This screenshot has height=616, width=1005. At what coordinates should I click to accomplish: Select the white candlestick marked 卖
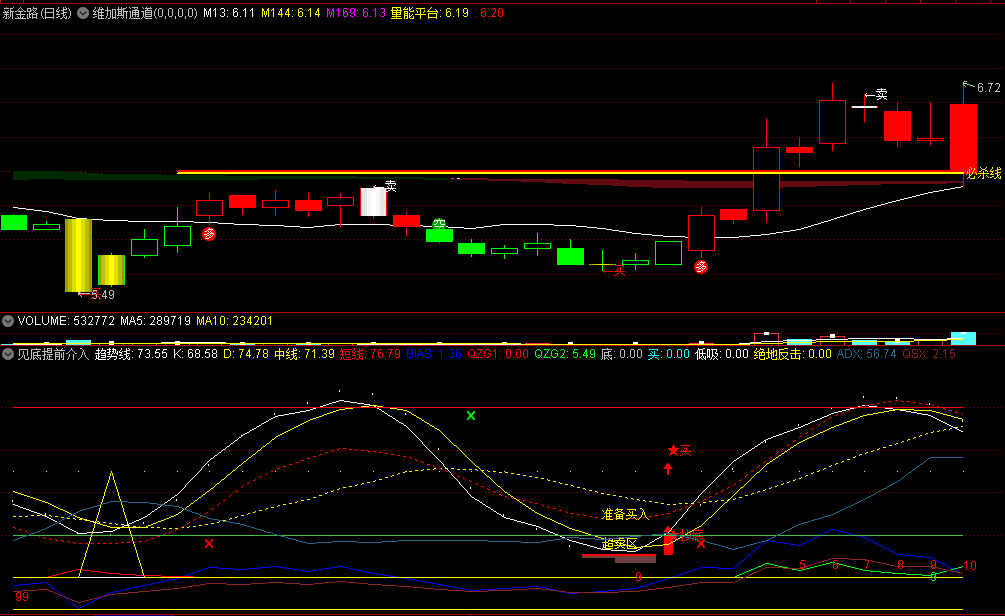374,202
